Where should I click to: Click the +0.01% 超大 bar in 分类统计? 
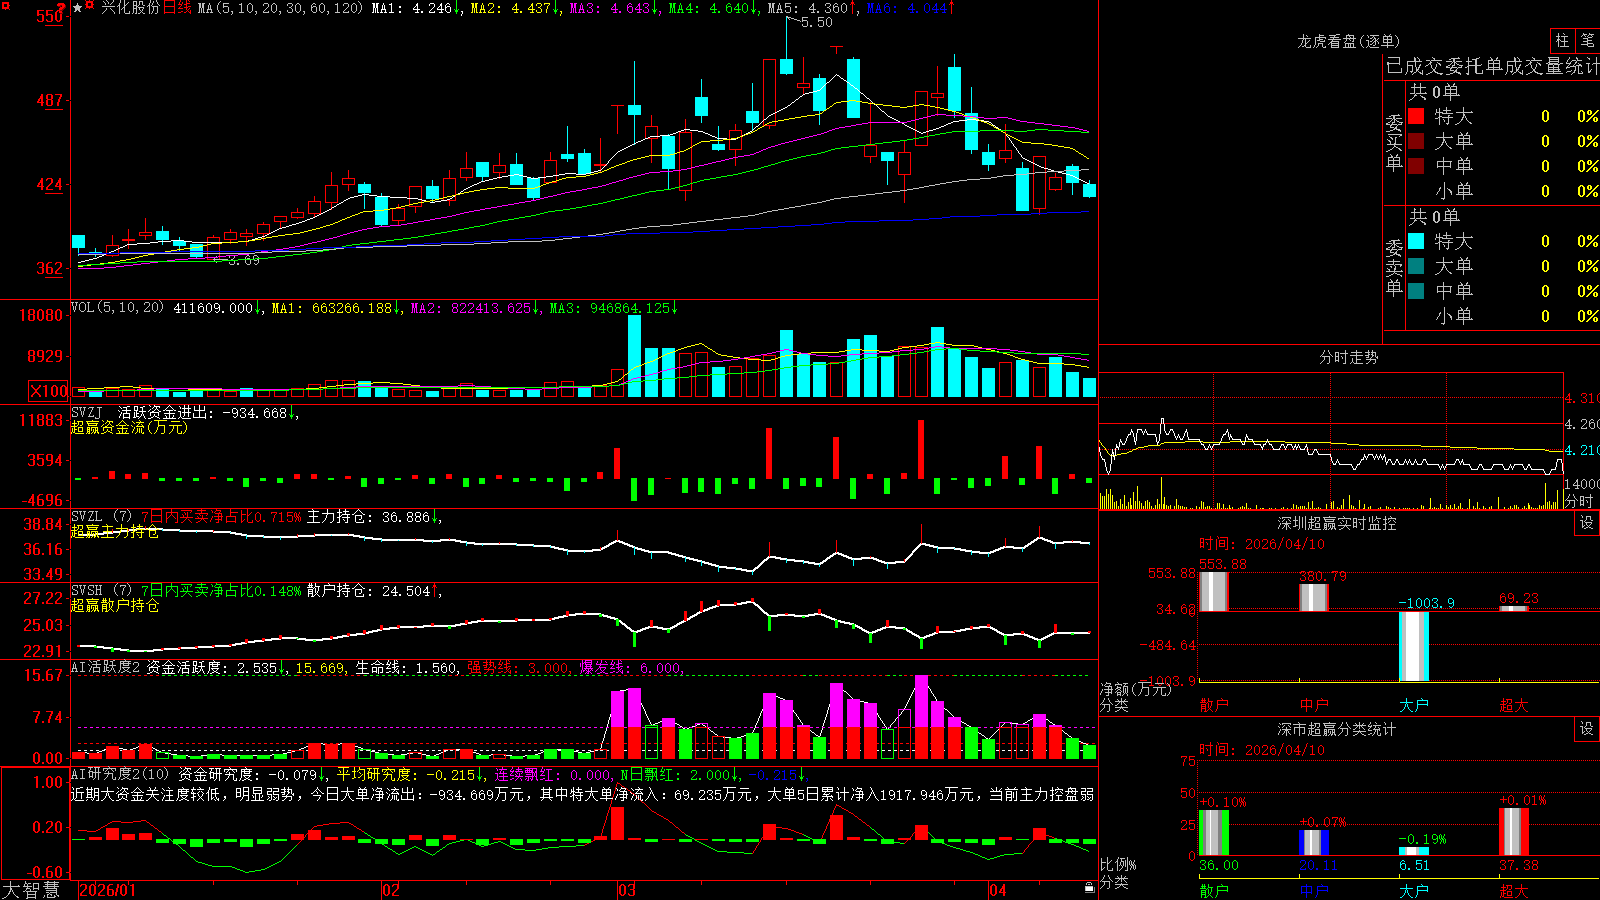coord(1513,831)
